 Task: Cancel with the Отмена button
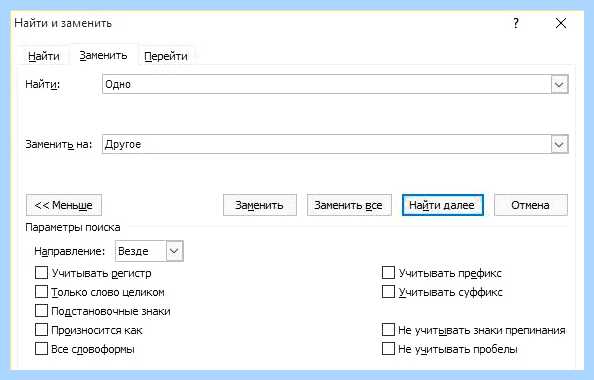pos(531,205)
